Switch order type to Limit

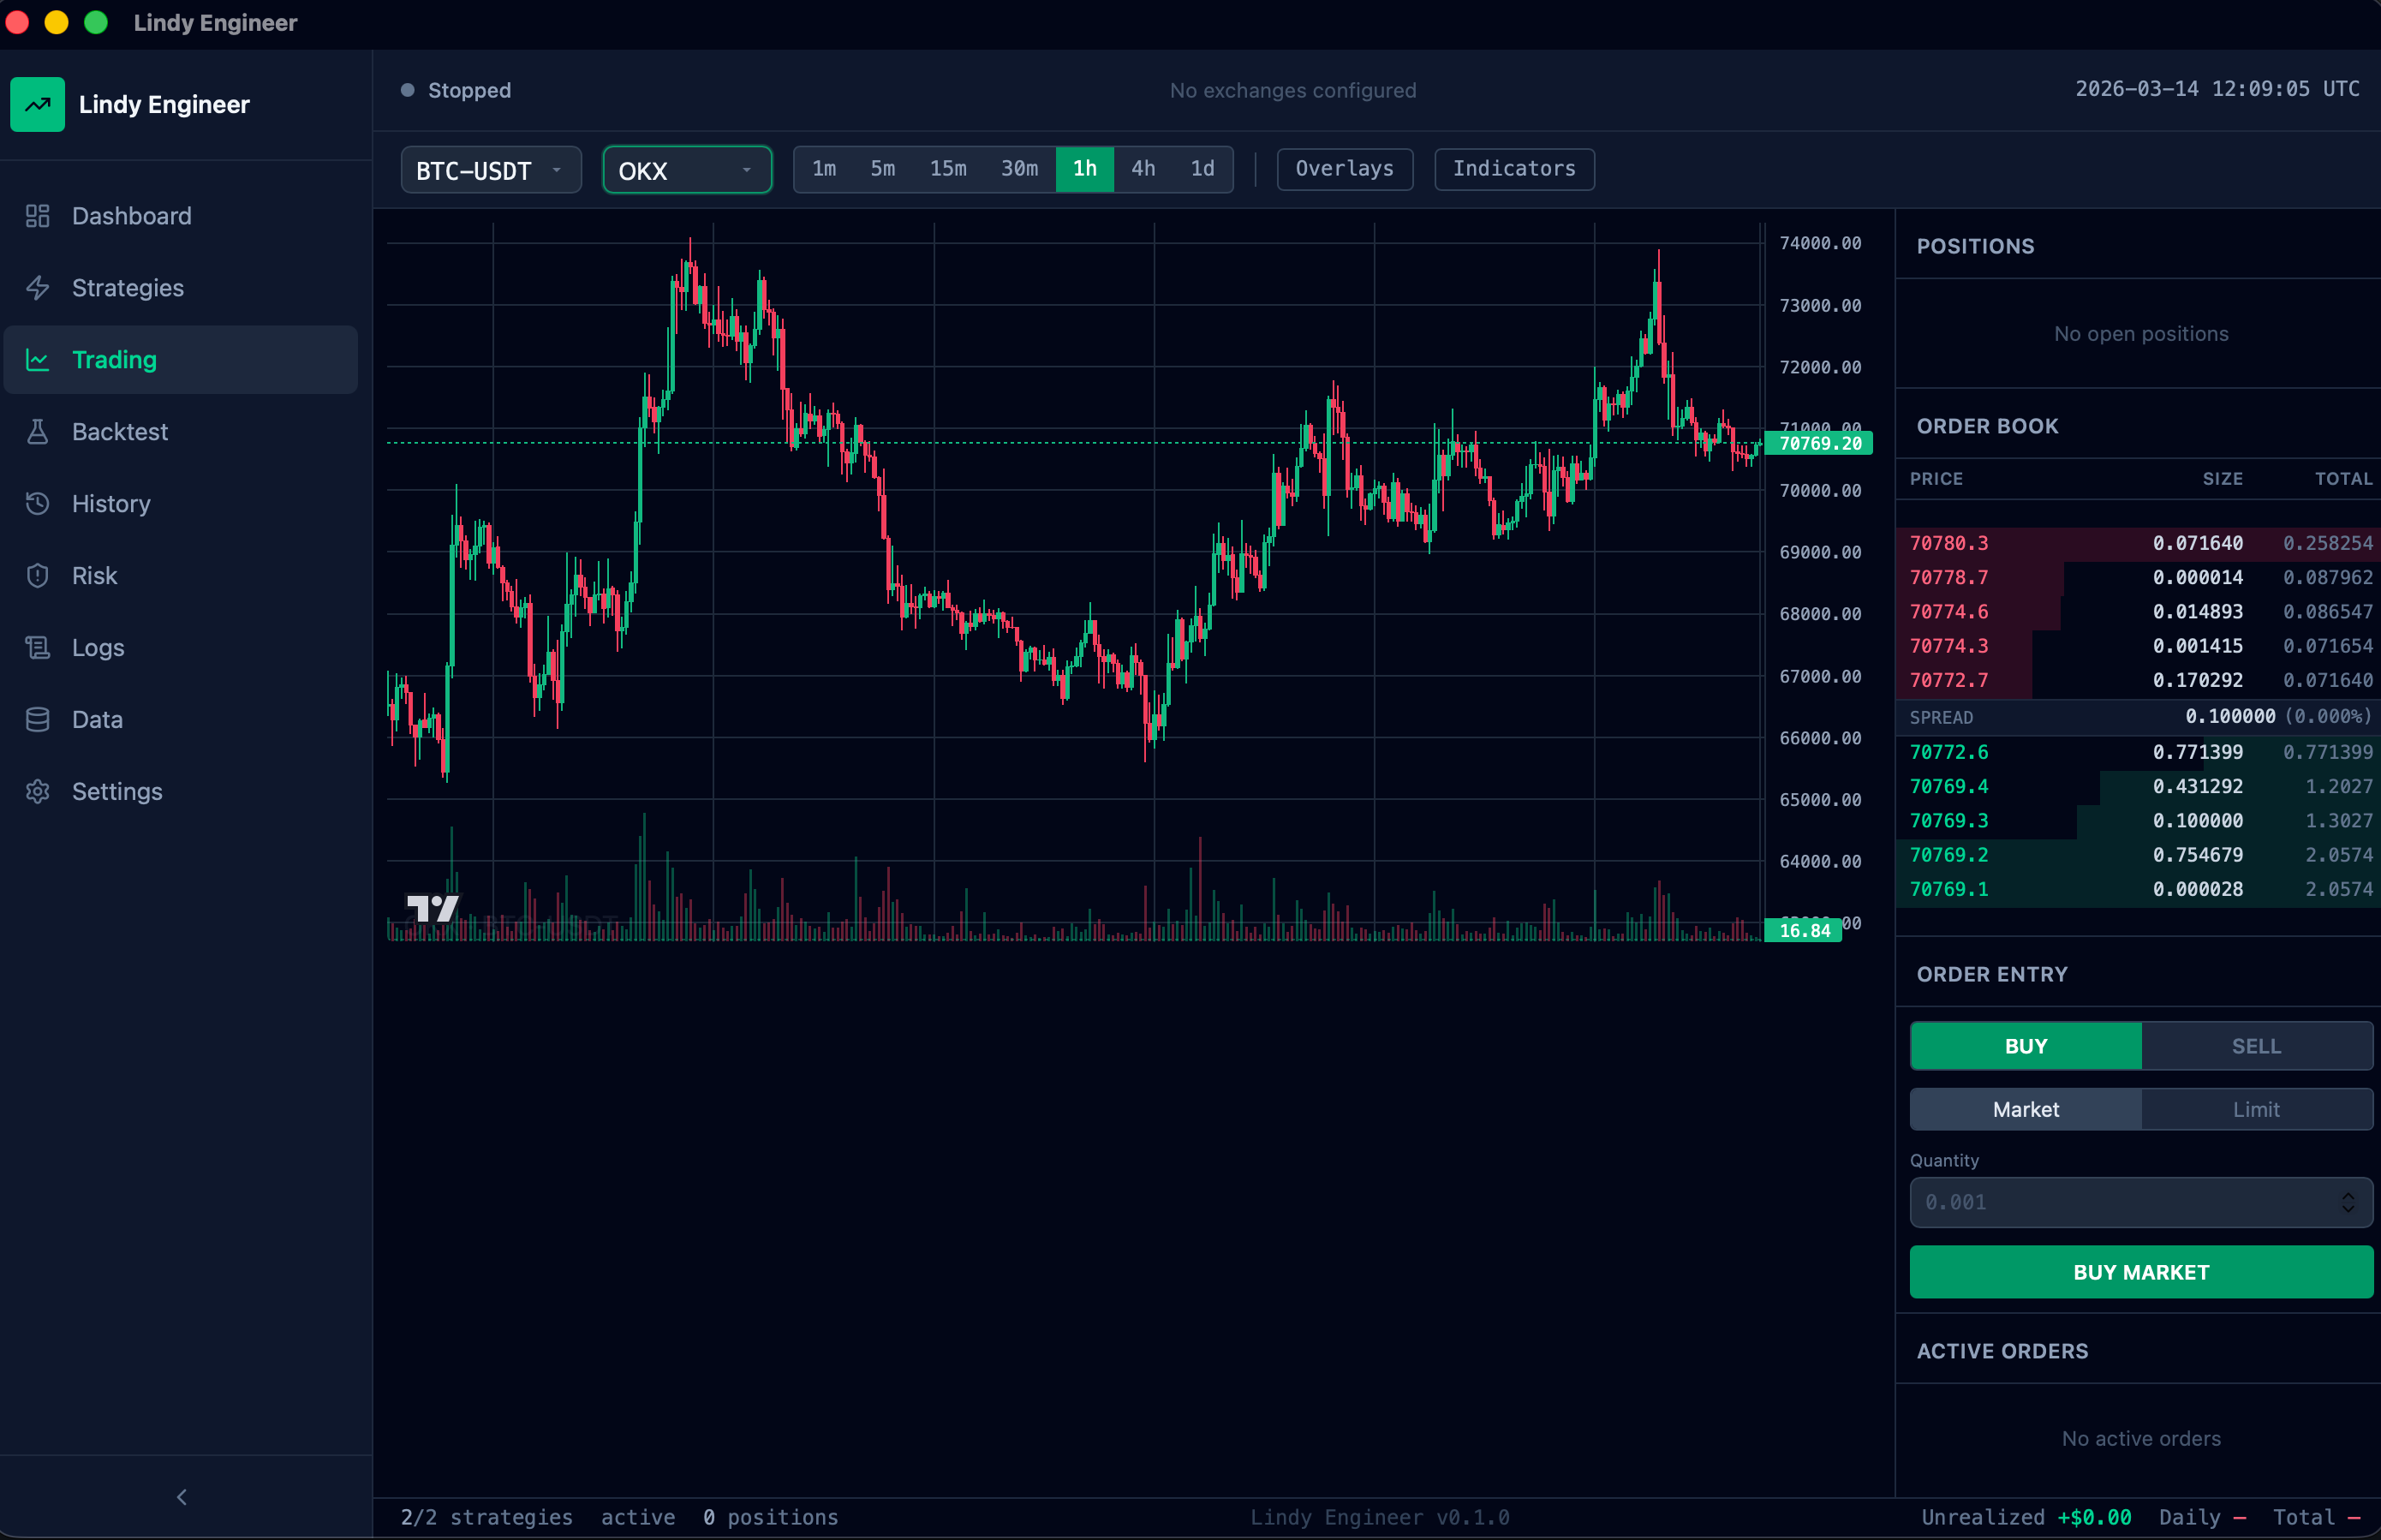coord(2256,1109)
